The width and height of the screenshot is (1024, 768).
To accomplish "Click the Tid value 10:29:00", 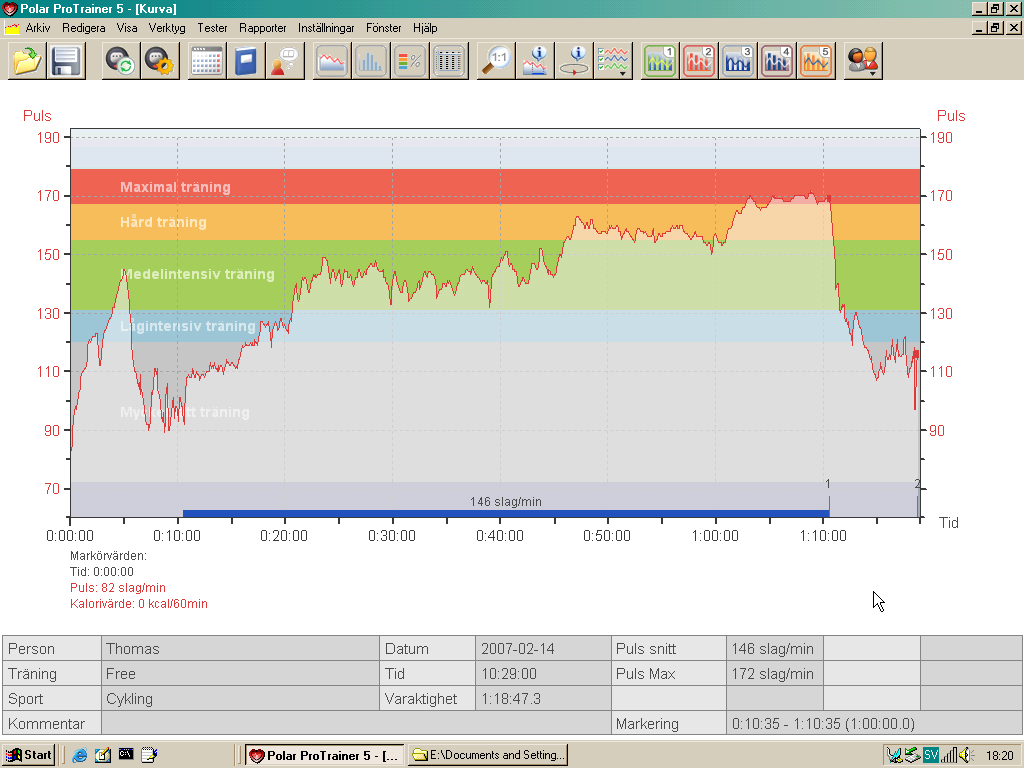I will (x=543, y=673).
